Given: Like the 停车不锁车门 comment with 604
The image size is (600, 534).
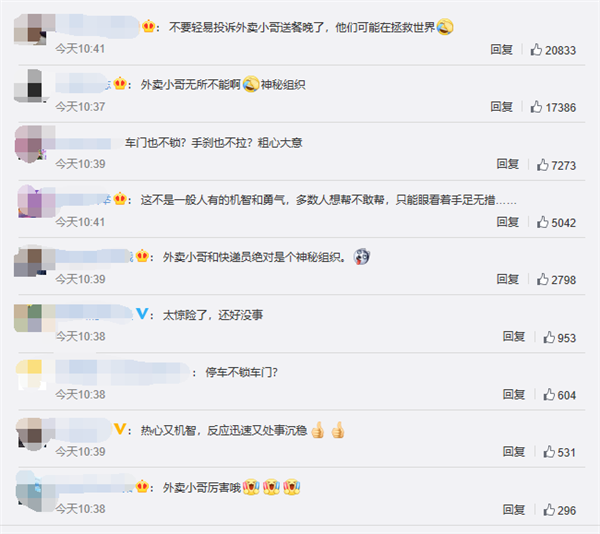Looking at the screenshot, I should coord(549,395).
